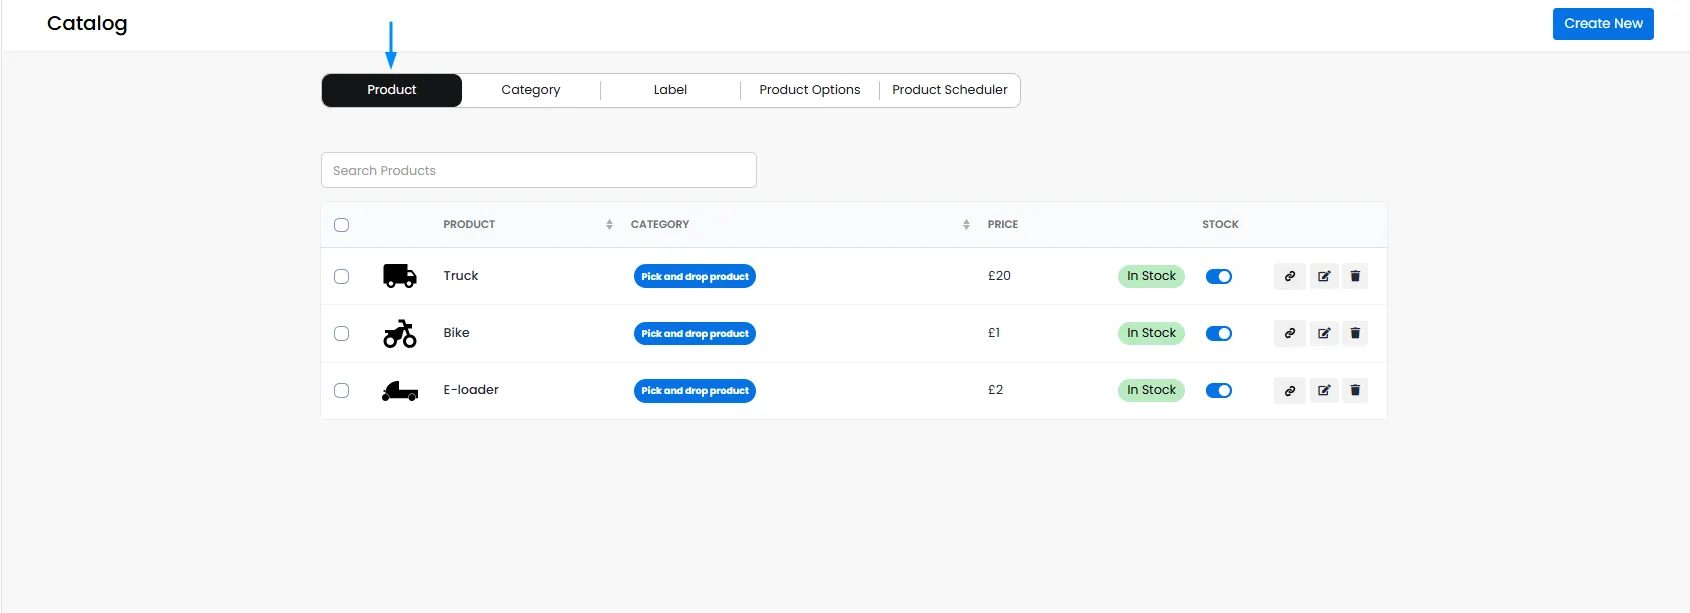Viewport: 1690px width, 613px height.
Task: Sort the table by Category column
Action: pyautogui.click(x=966, y=225)
